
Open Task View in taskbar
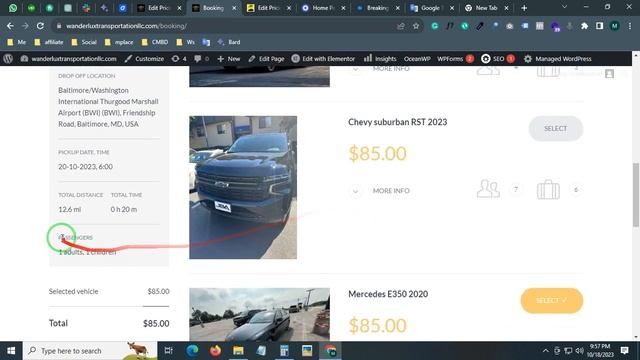(x=168, y=351)
